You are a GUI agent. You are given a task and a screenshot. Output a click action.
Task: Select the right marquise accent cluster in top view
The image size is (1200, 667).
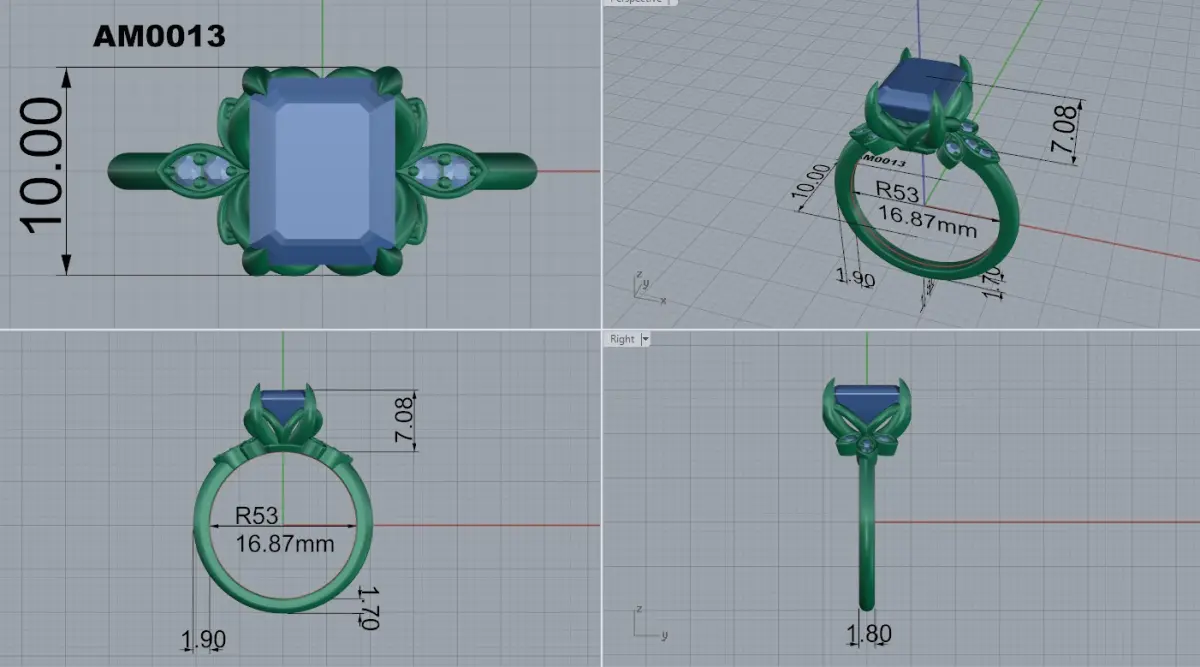pyautogui.click(x=443, y=170)
